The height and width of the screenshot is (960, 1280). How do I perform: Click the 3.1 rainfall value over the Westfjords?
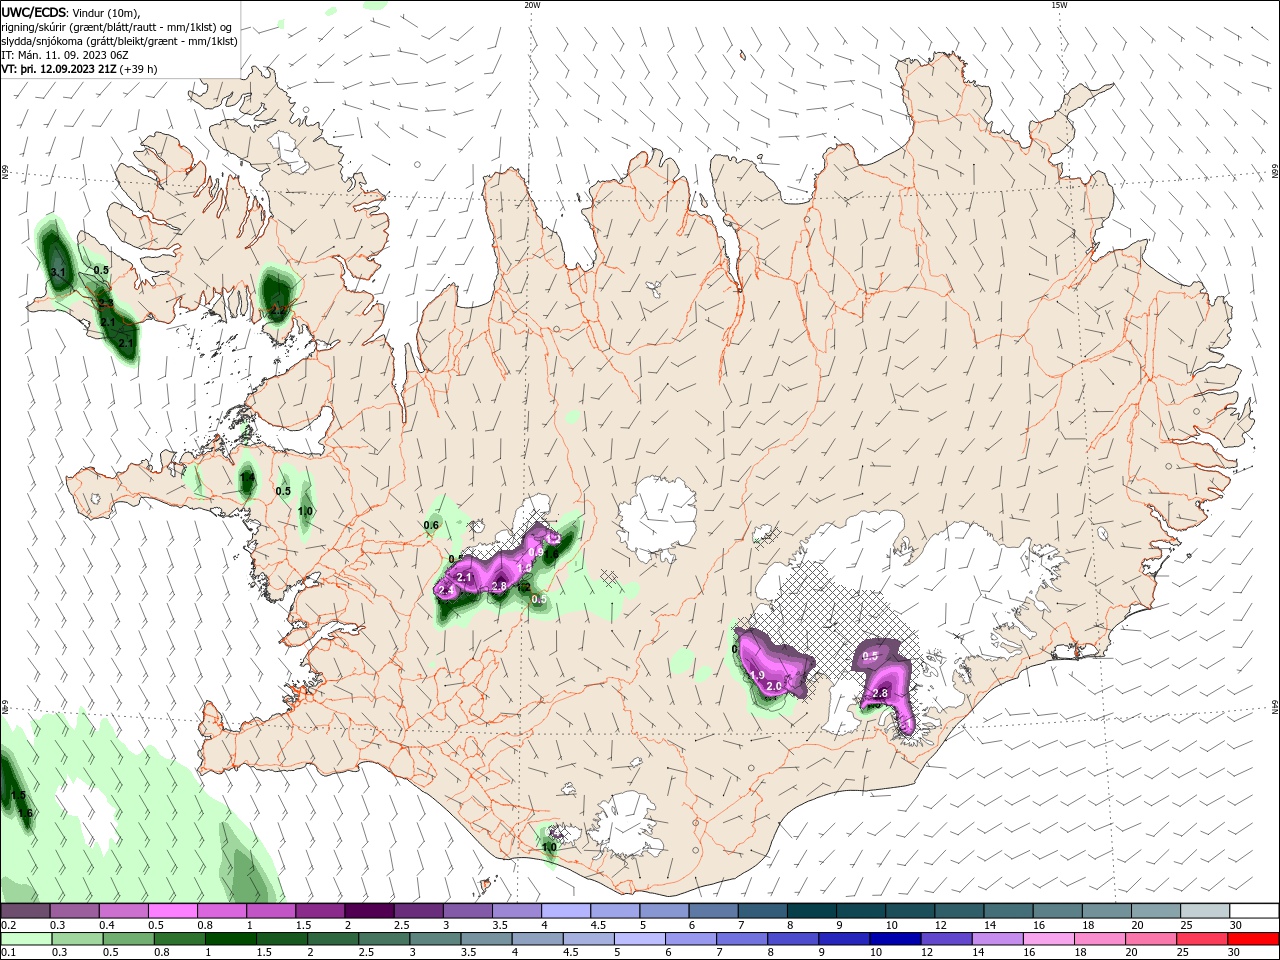click(58, 272)
